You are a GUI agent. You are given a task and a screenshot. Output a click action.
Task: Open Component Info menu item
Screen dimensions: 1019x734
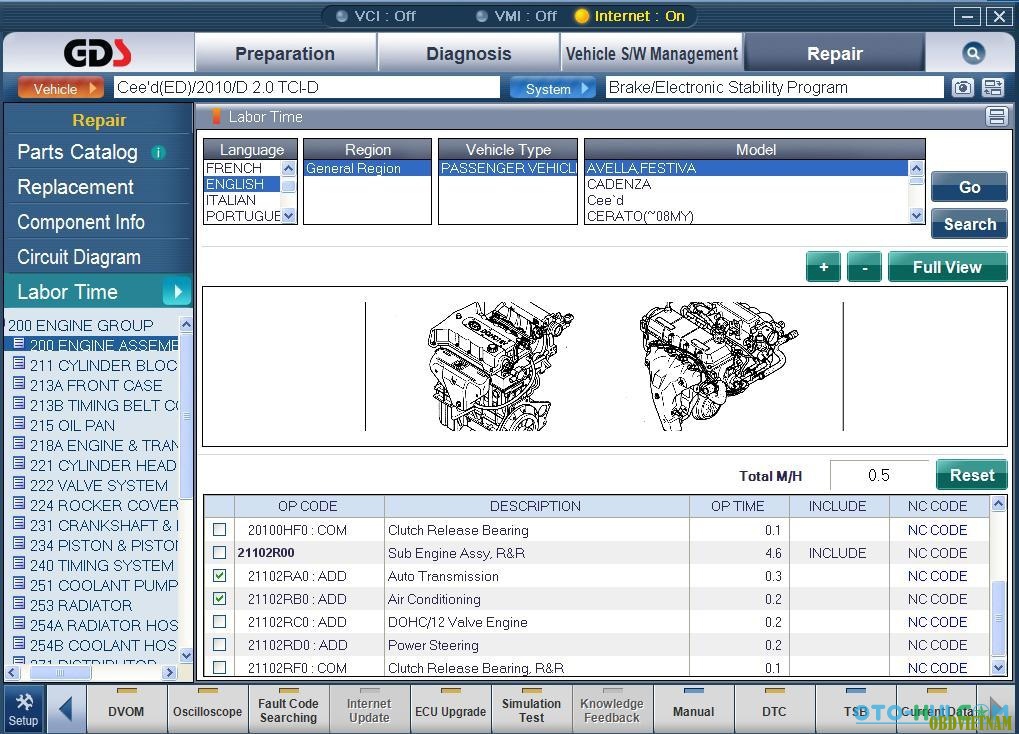[x=81, y=222]
